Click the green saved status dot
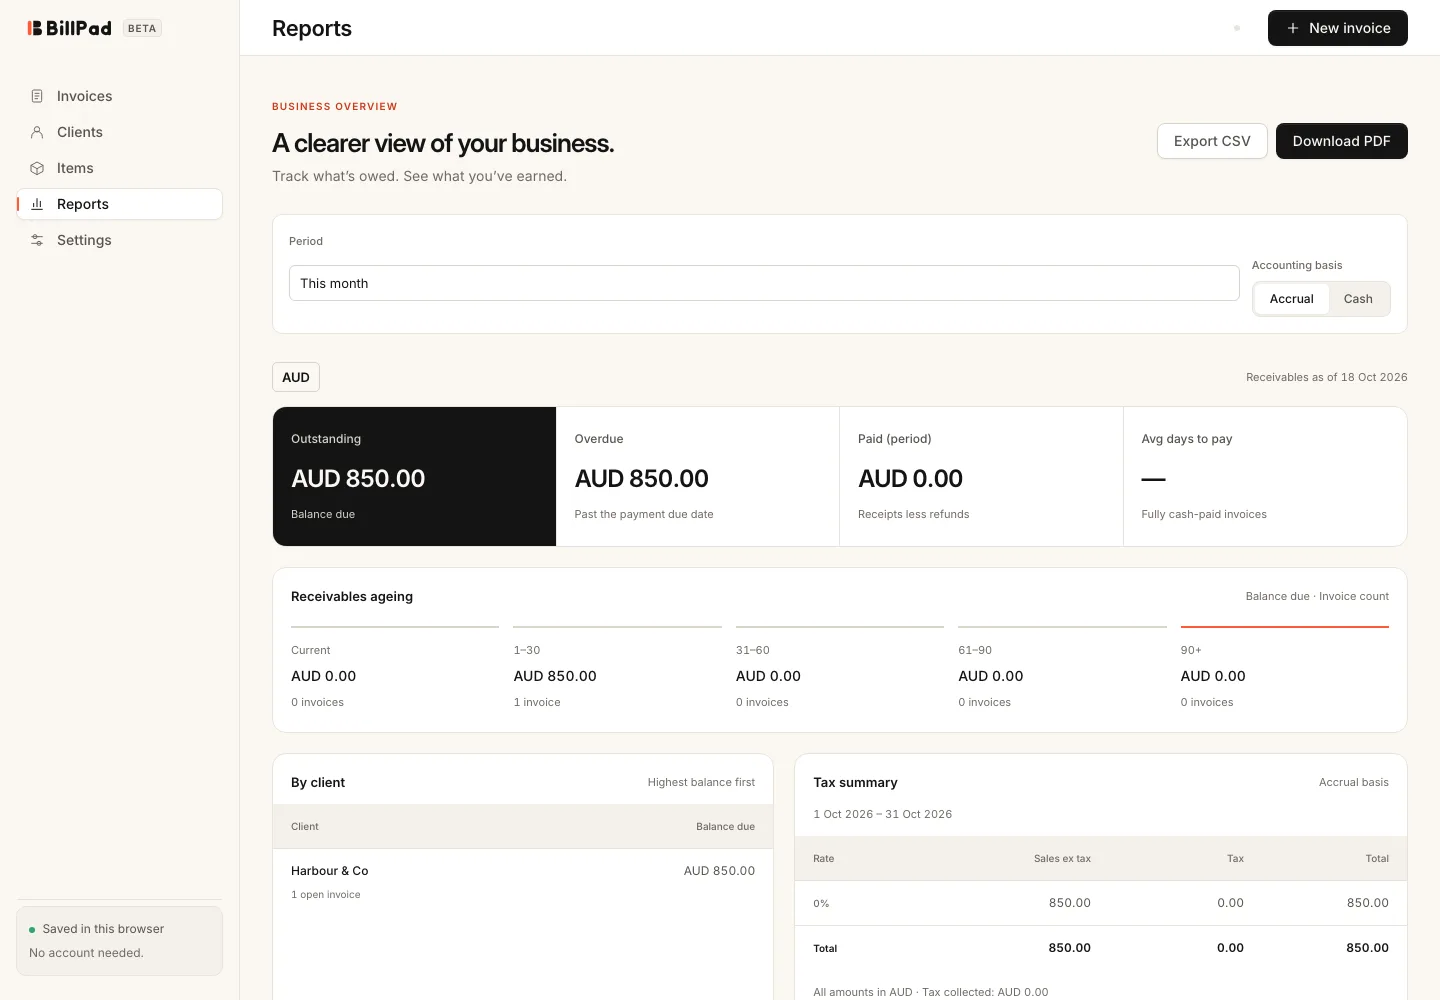The image size is (1440, 1000). click(x=32, y=930)
